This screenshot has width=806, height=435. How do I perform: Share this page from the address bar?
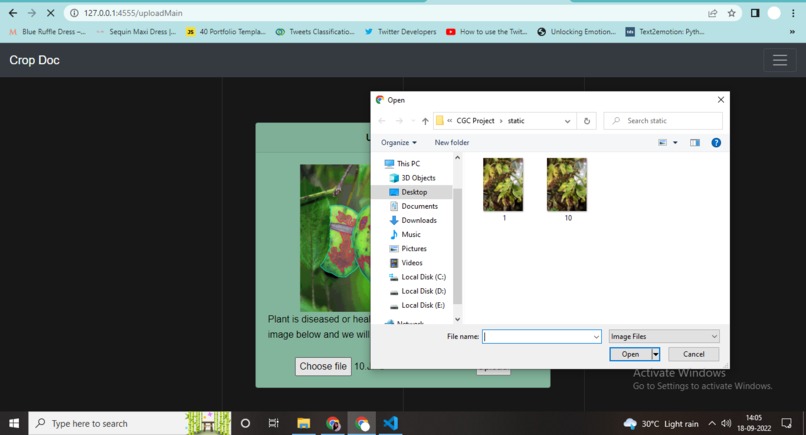pyautogui.click(x=712, y=13)
